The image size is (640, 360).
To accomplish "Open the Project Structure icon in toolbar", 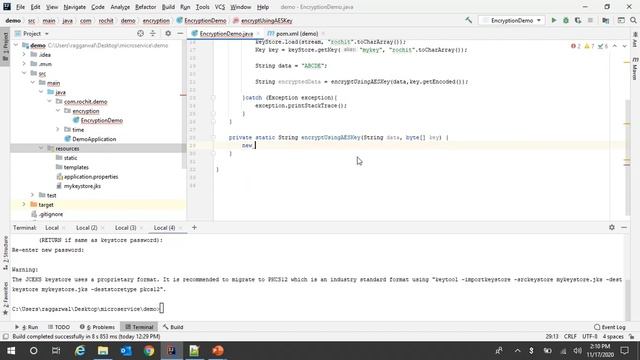I will 606,20.
